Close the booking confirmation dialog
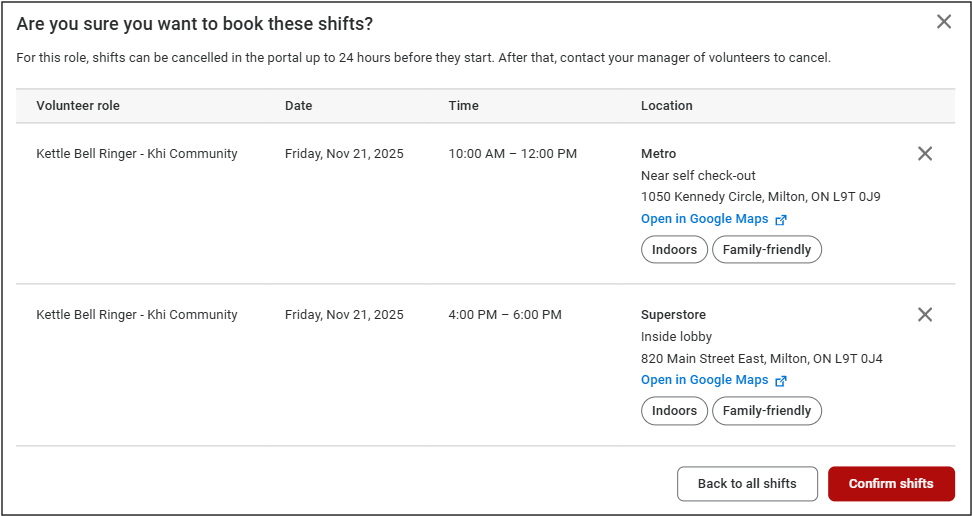Image resolution: width=972 pixels, height=516 pixels. (943, 22)
